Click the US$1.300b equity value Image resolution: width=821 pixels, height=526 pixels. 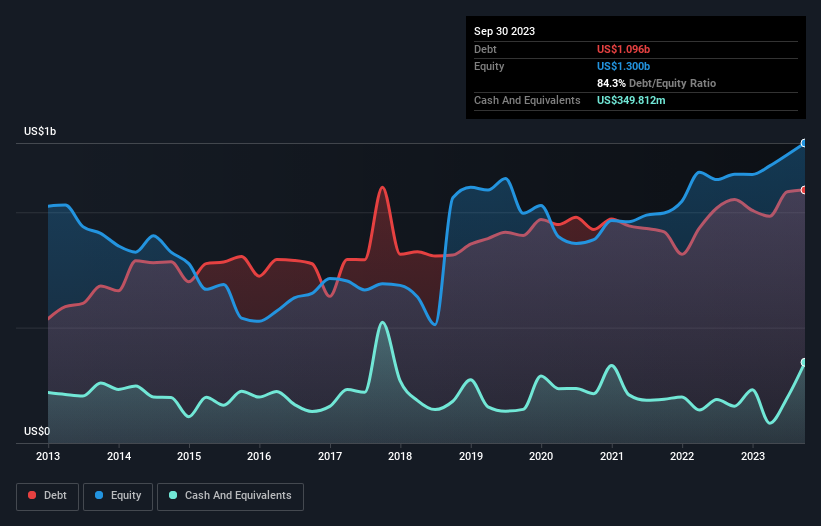[623, 66]
